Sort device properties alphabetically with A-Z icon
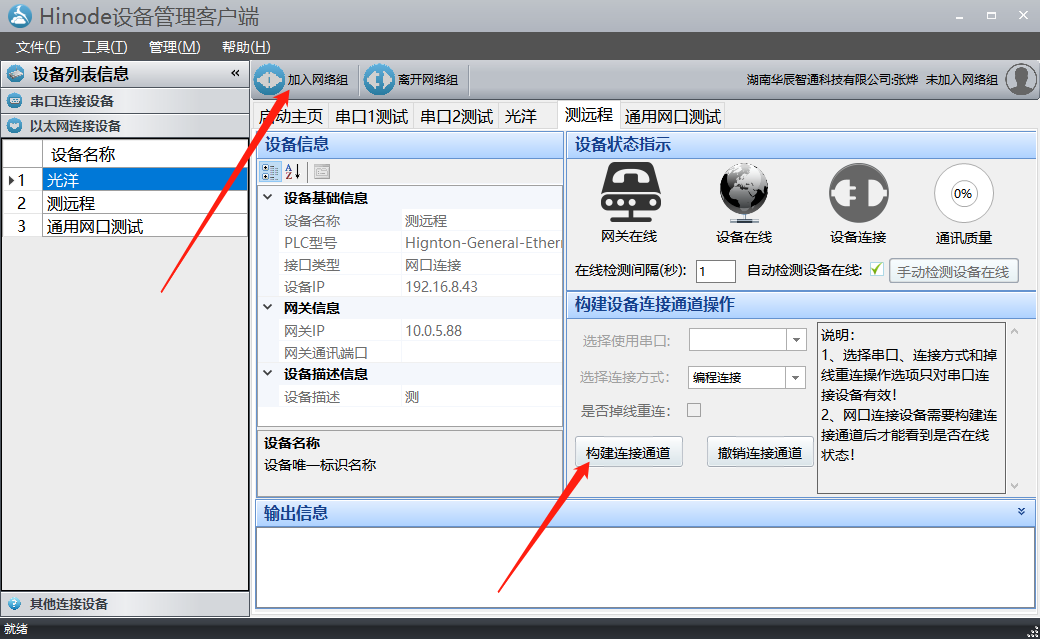Screen dimensions: 1040x639 (x=293, y=171)
